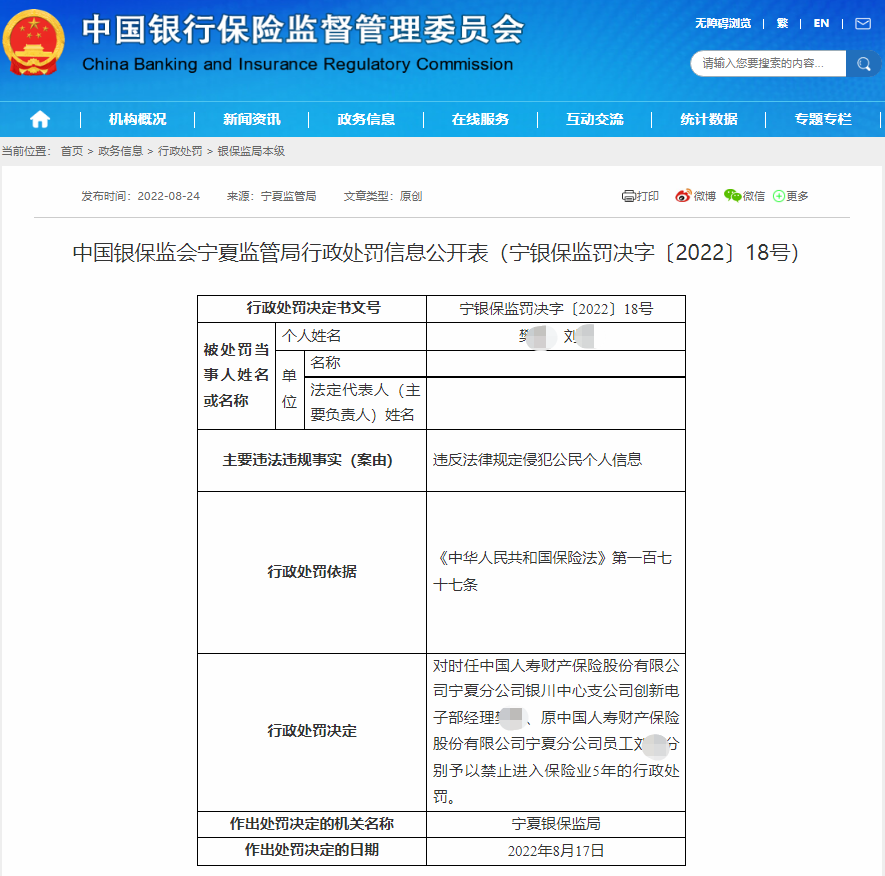This screenshot has width=885, height=876.
Task: Click header cell 行政处罚决定书文号
Action: 312,308
